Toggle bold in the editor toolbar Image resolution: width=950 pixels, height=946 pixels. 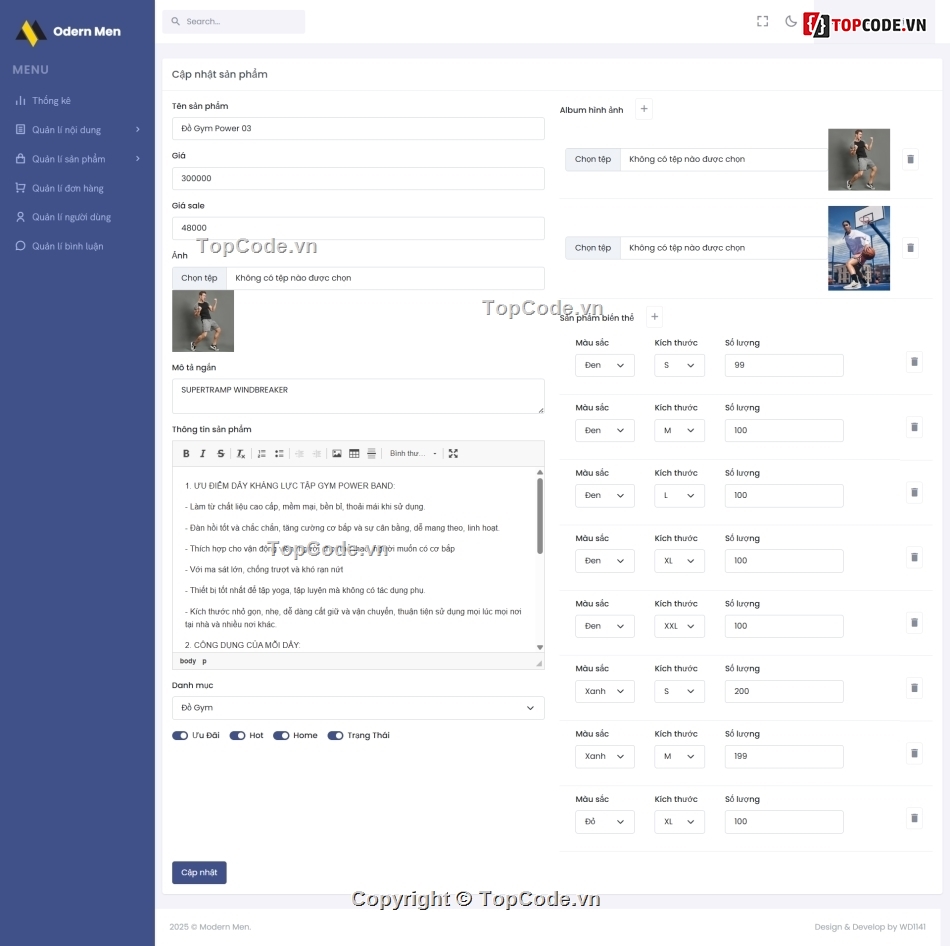coord(186,453)
